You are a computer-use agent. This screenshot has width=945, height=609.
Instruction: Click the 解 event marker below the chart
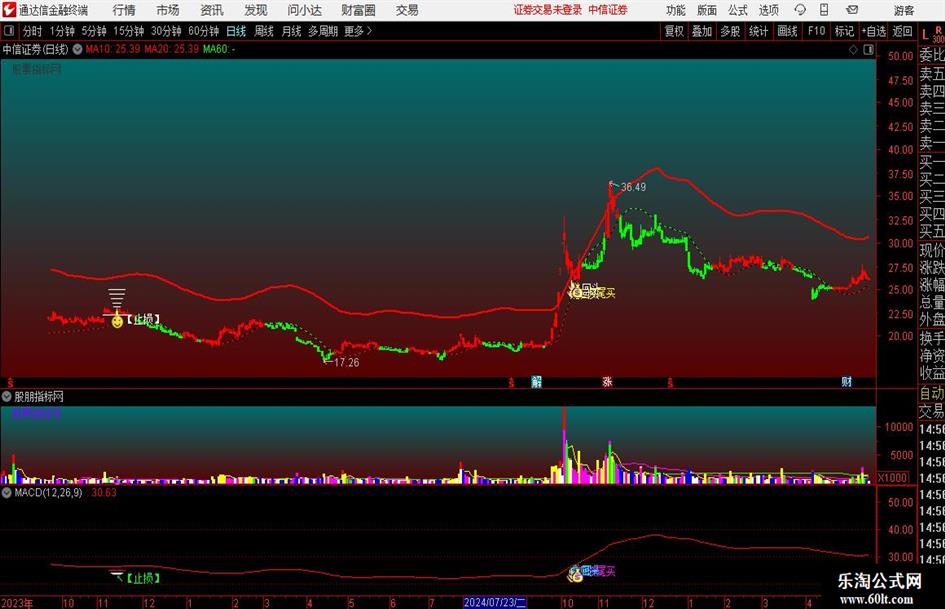tap(536, 382)
